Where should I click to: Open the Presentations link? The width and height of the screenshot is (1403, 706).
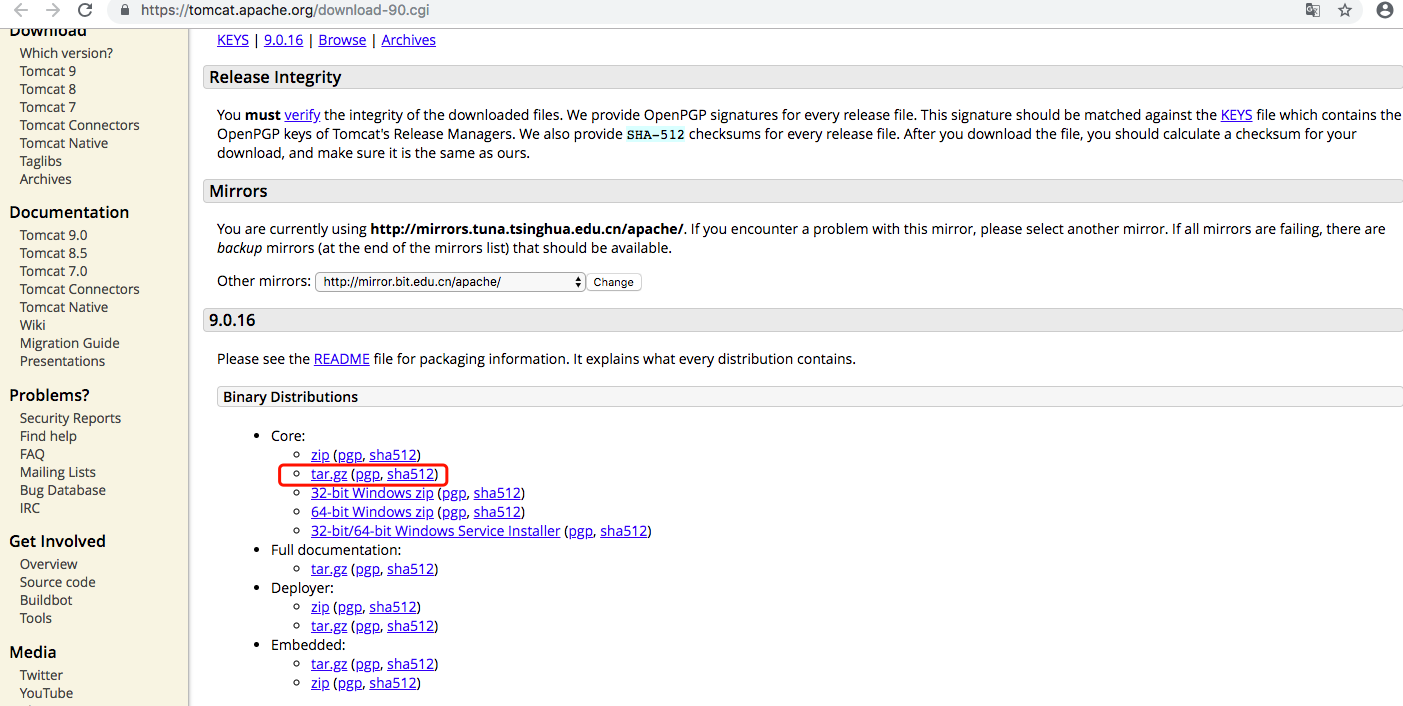tap(63, 361)
